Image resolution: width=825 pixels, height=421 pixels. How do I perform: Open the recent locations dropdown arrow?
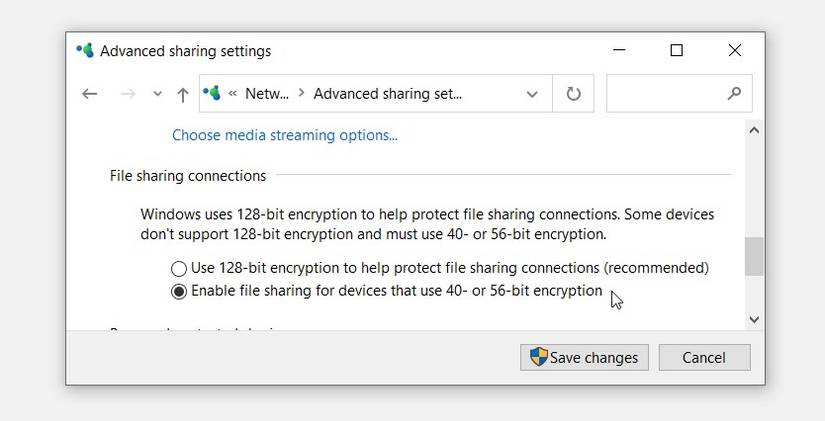(x=157, y=94)
